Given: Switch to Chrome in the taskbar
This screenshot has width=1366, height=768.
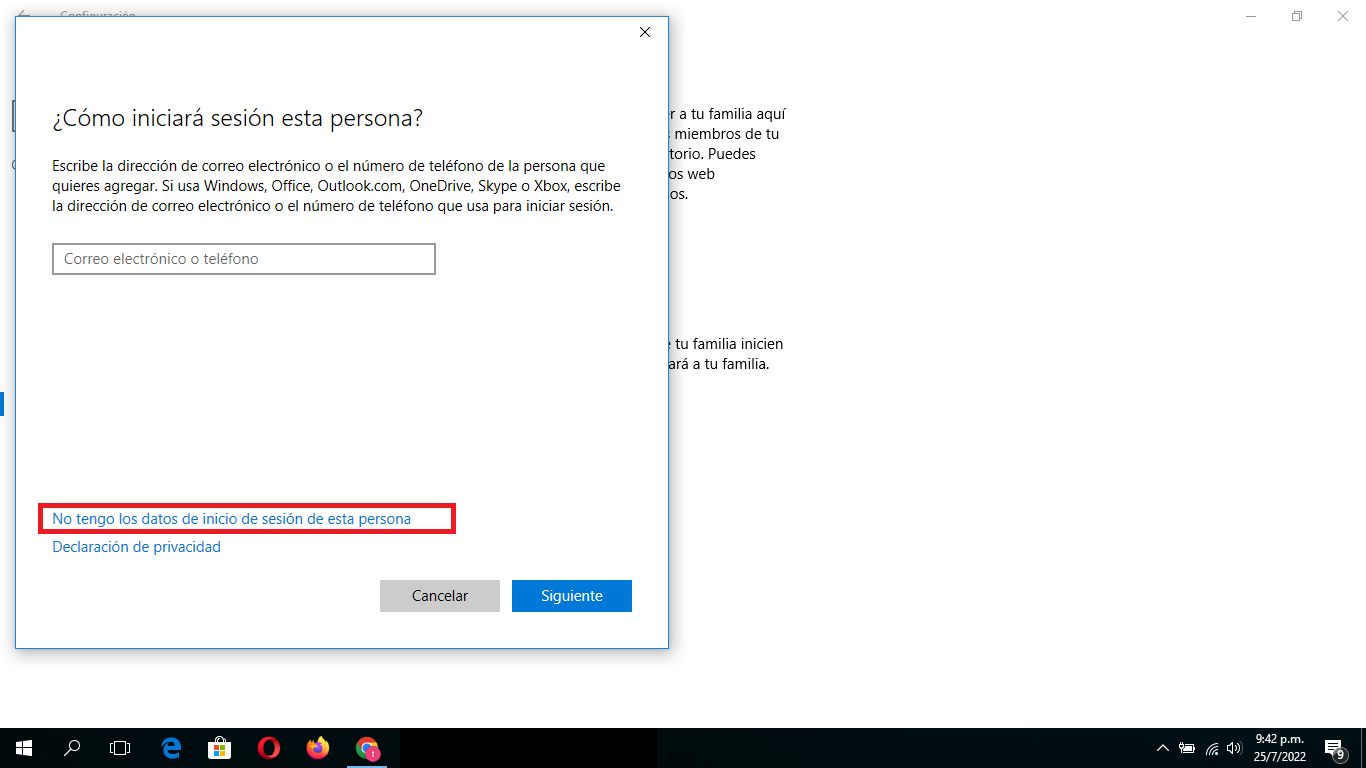Looking at the screenshot, I should (368, 748).
